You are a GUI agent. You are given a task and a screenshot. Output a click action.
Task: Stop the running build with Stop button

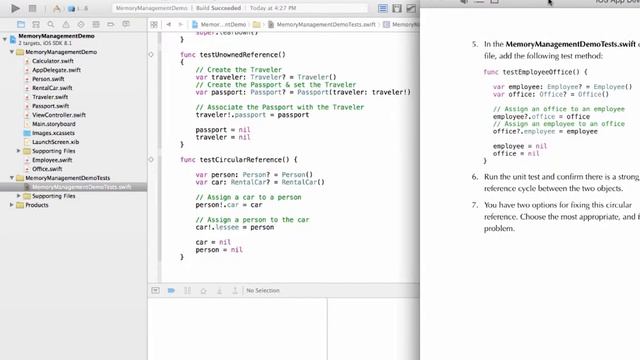click(x=33, y=8)
